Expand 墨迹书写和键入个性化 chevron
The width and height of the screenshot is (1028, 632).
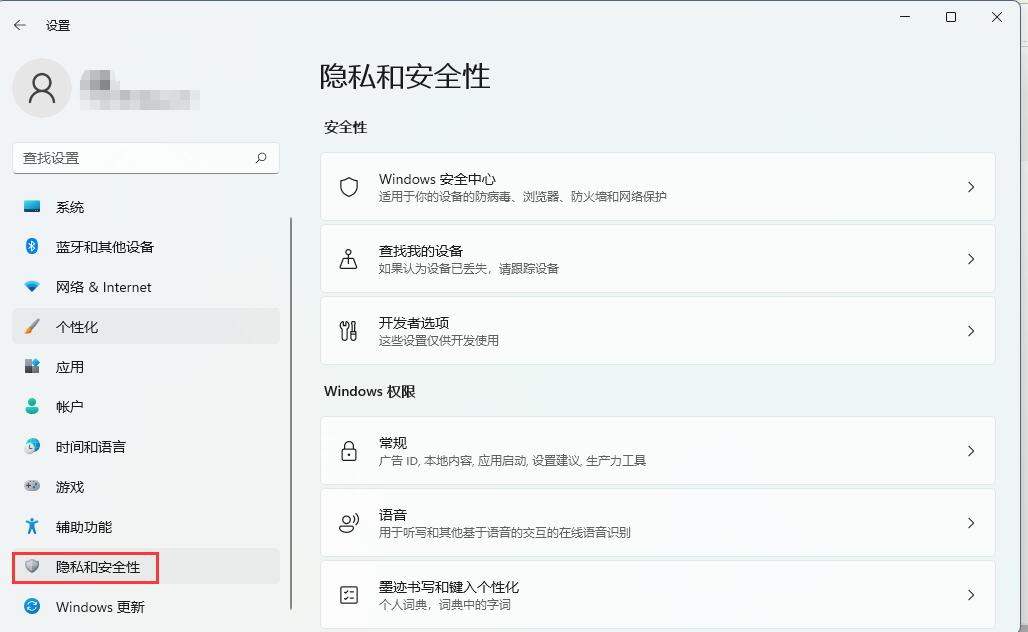(971, 595)
